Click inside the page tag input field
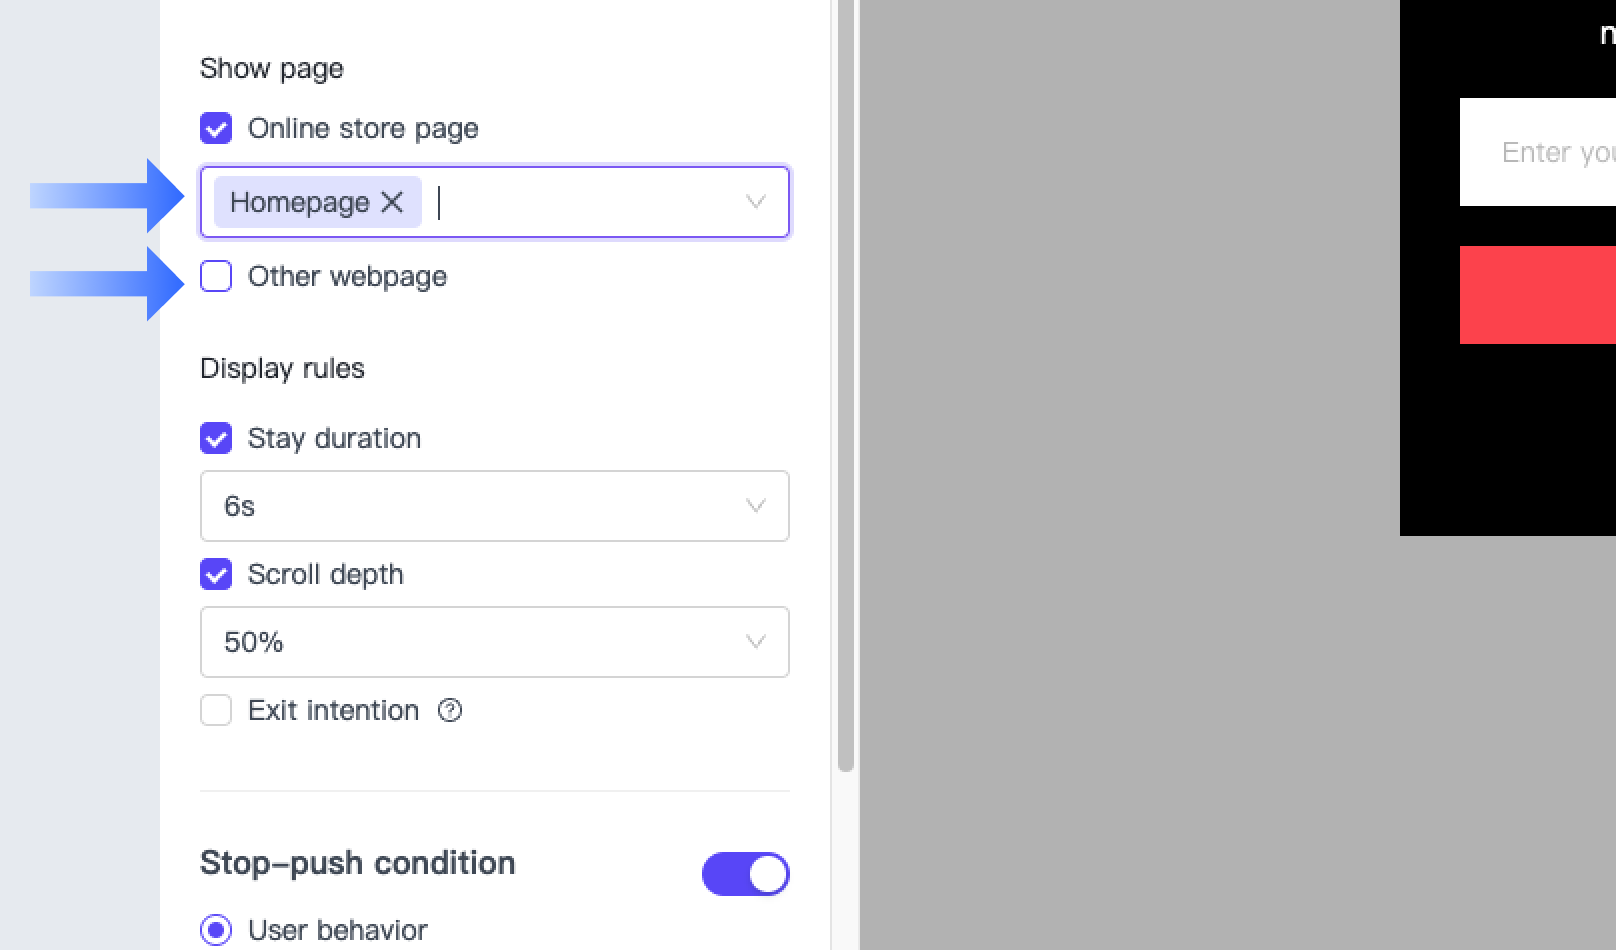This screenshot has width=1616, height=950. [580, 202]
